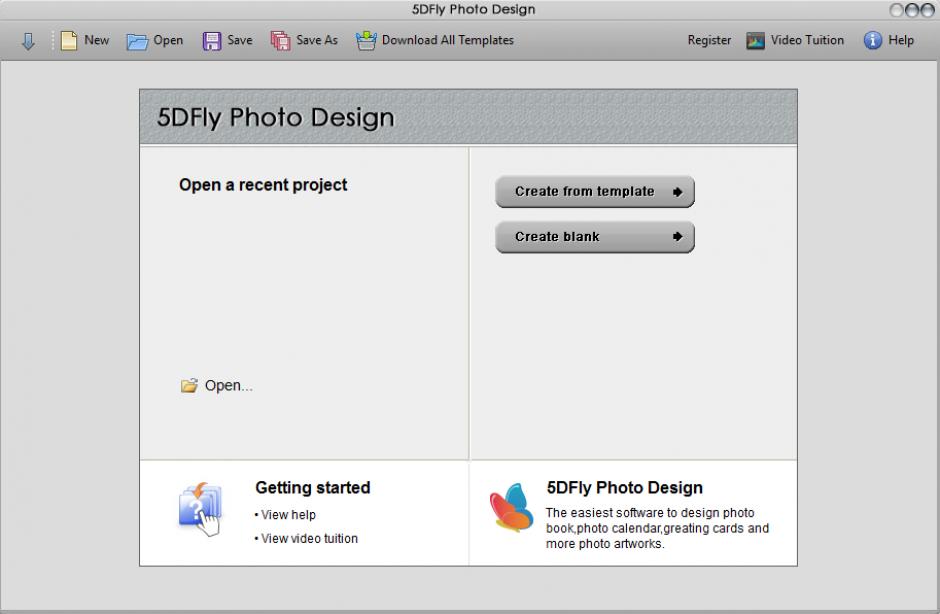The height and width of the screenshot is (614, 940).
Task: Click the Create from template button
Action: (x=595, y=192)
